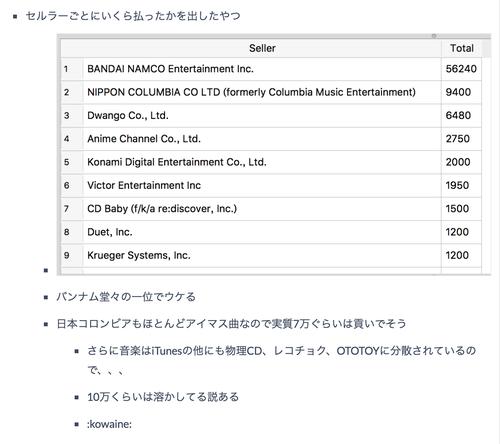This screenshot has width=500, height=444.
Task: Select the CD Baby seller cell
Action: click(262, 209)
